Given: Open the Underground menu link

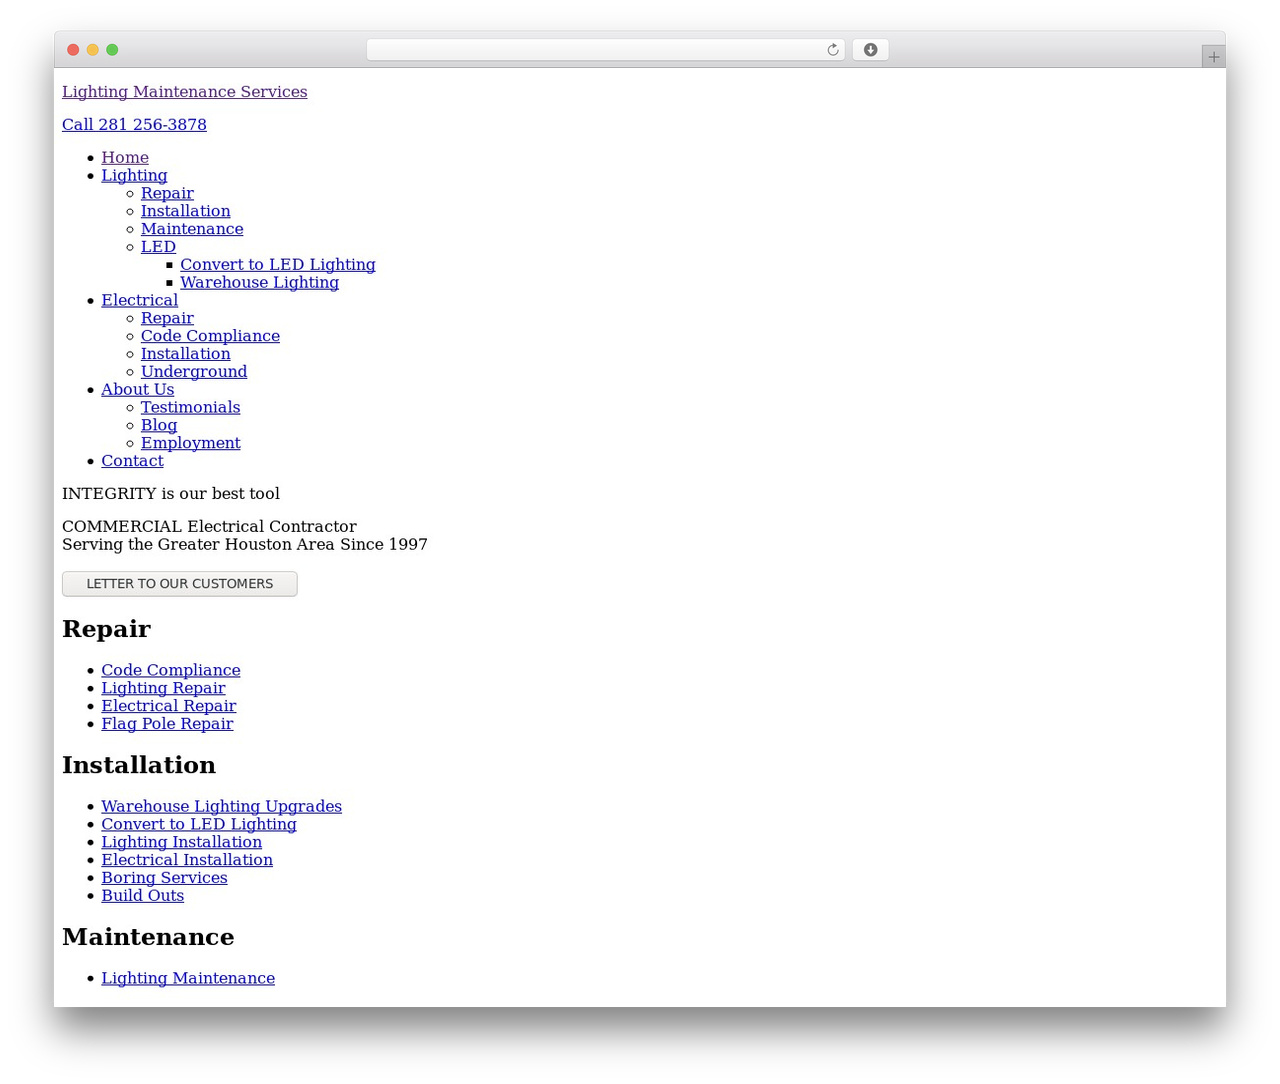Looking at the screenshot, I should (x=194, y=372).
